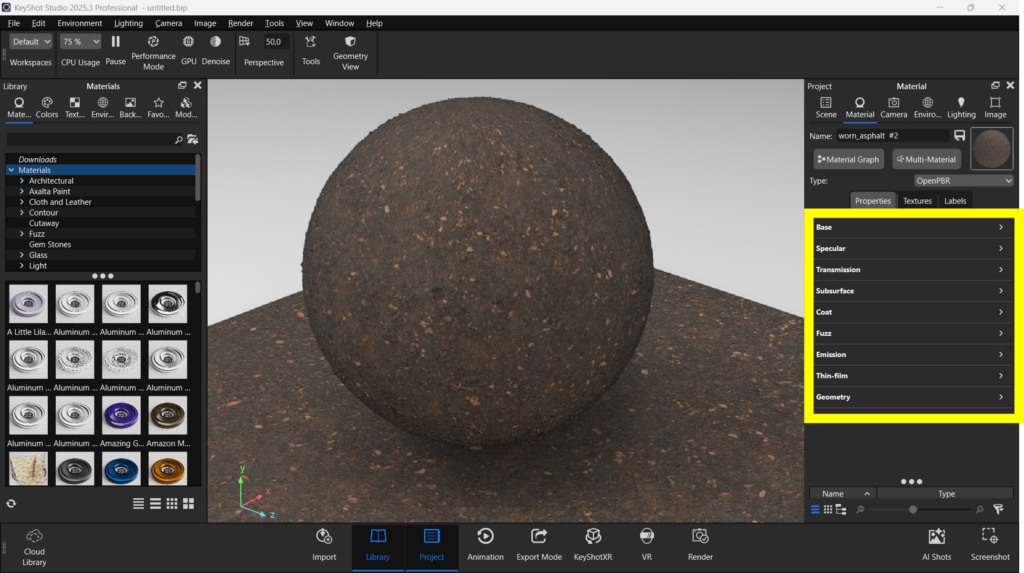Click the Denoise icon in toolbar

[215, 42]
